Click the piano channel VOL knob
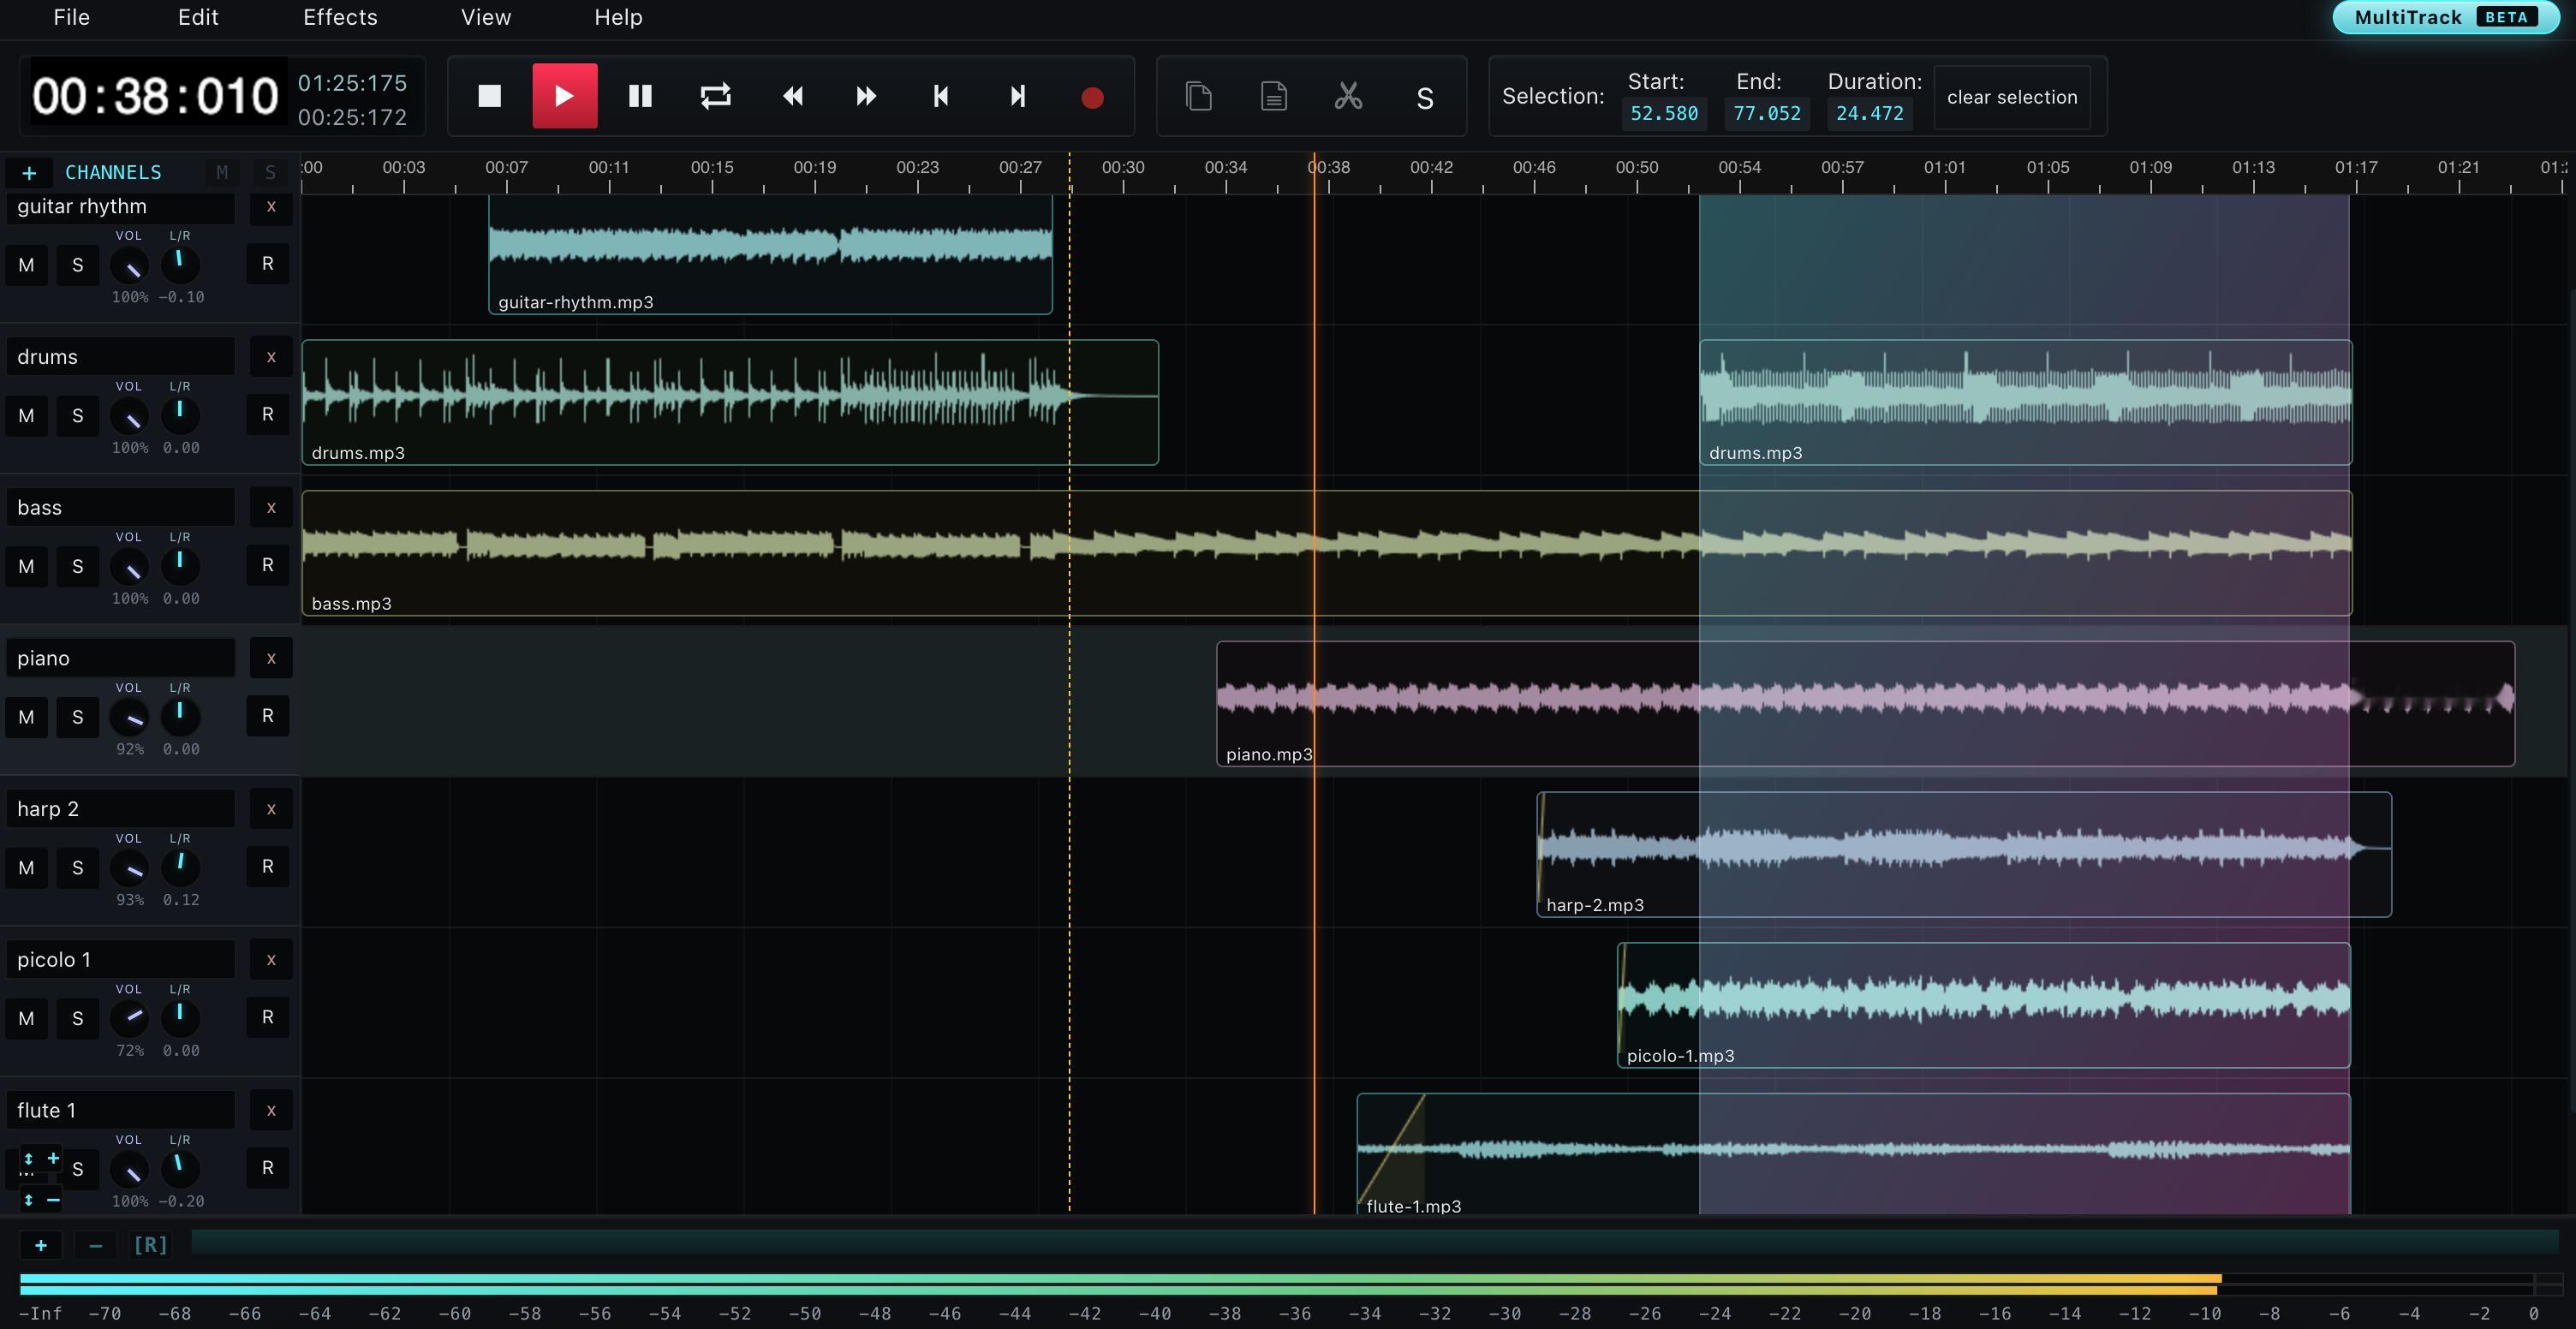Screen dimensions: 2576x1329 pyautogui.click(x=130, y=717)
